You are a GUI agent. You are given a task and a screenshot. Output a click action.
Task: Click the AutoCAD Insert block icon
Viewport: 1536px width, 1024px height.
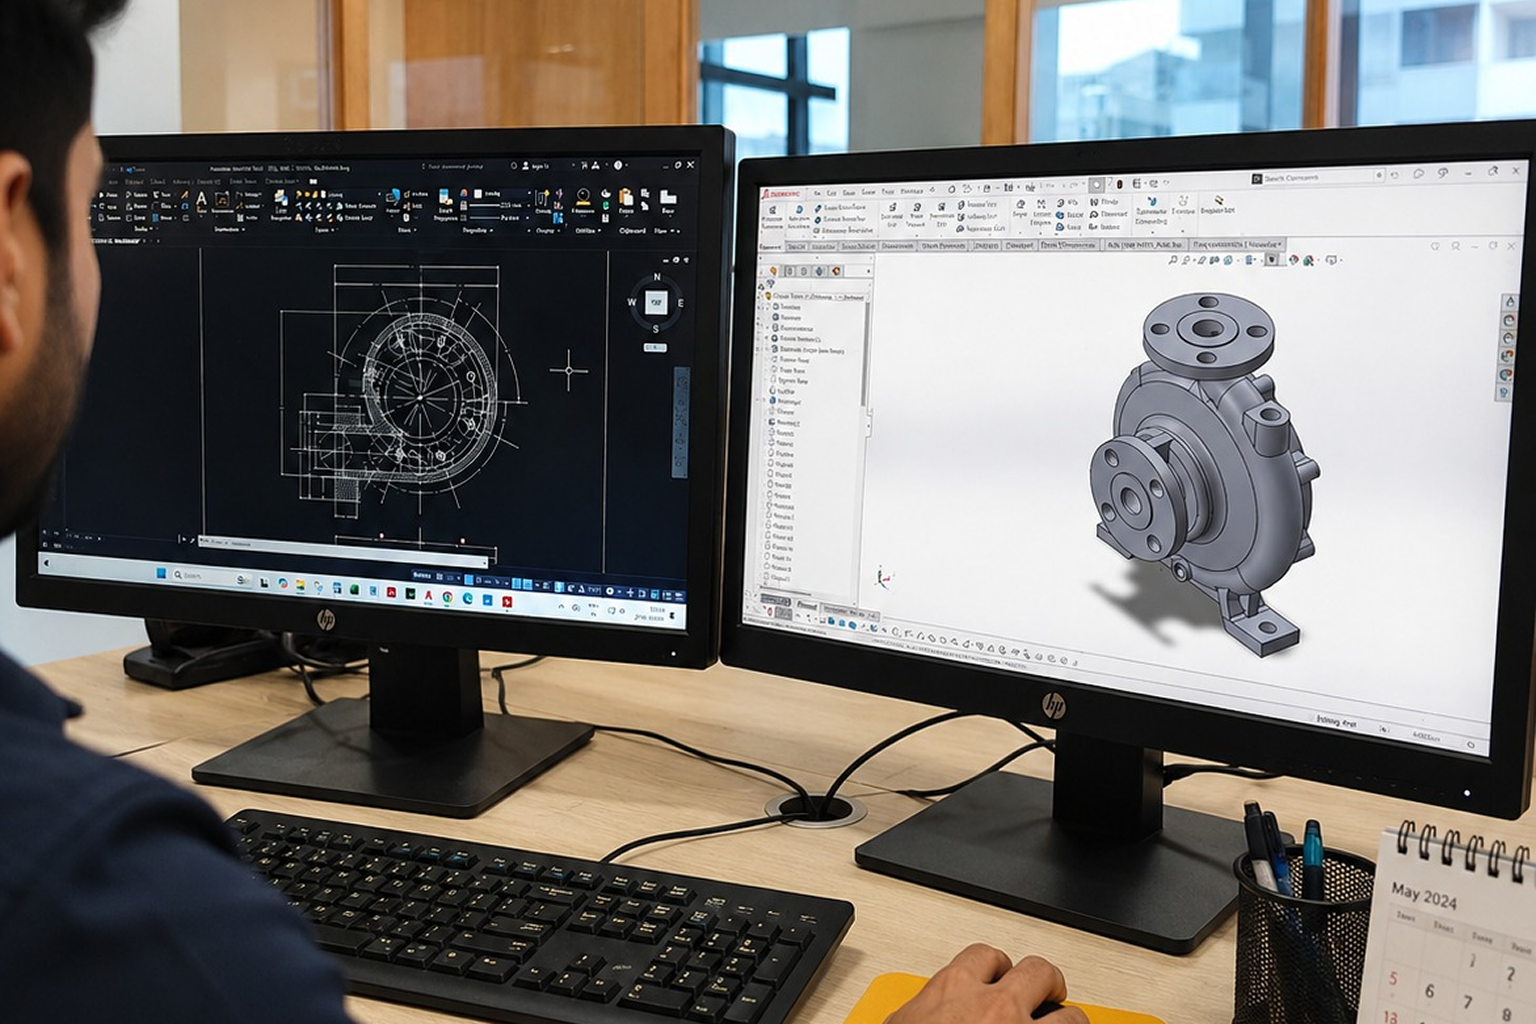(393, 196)
